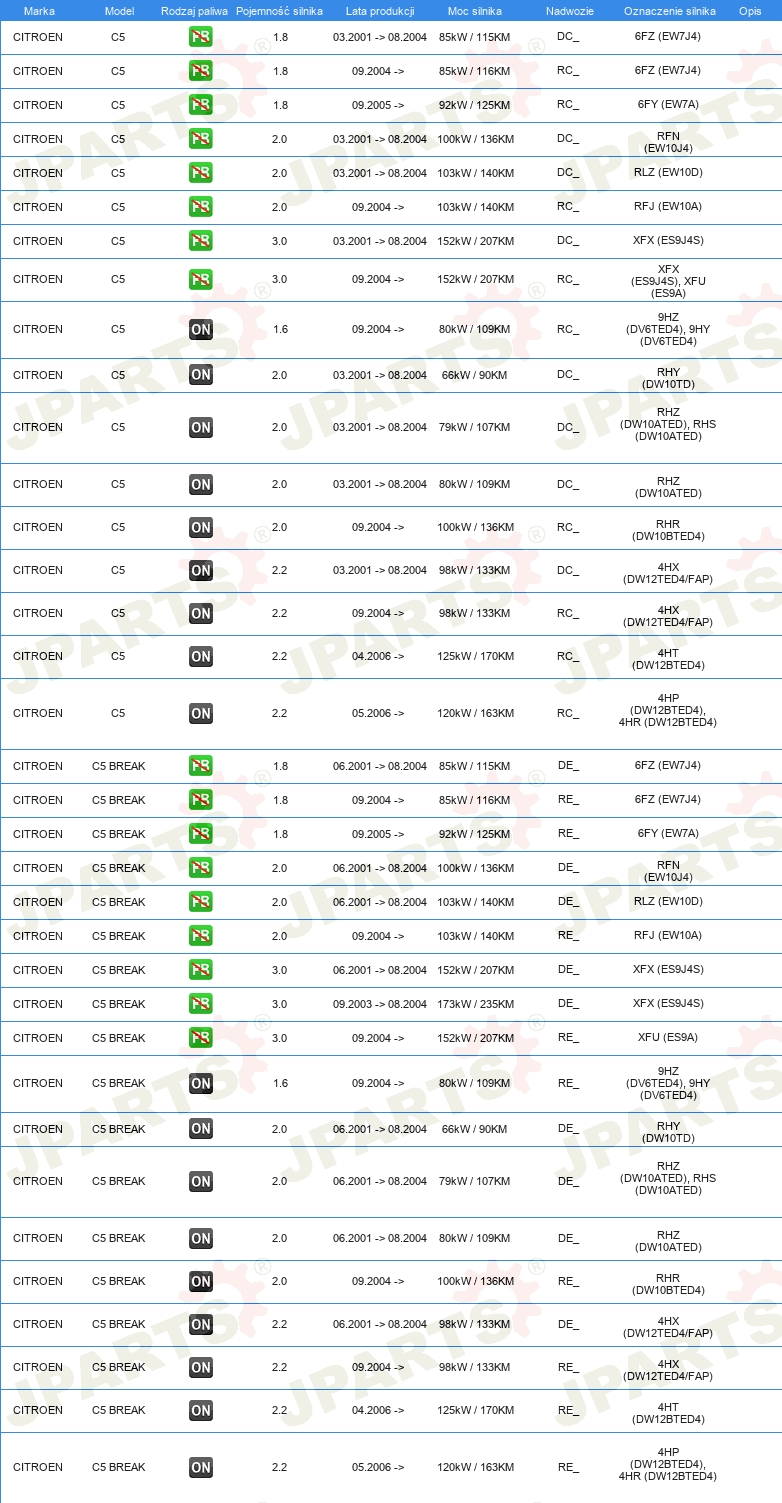Click the PB icon in the DC_ RFN (EW10J4) row
This screenshot has width=782, height=1503.
coord(200,139)
